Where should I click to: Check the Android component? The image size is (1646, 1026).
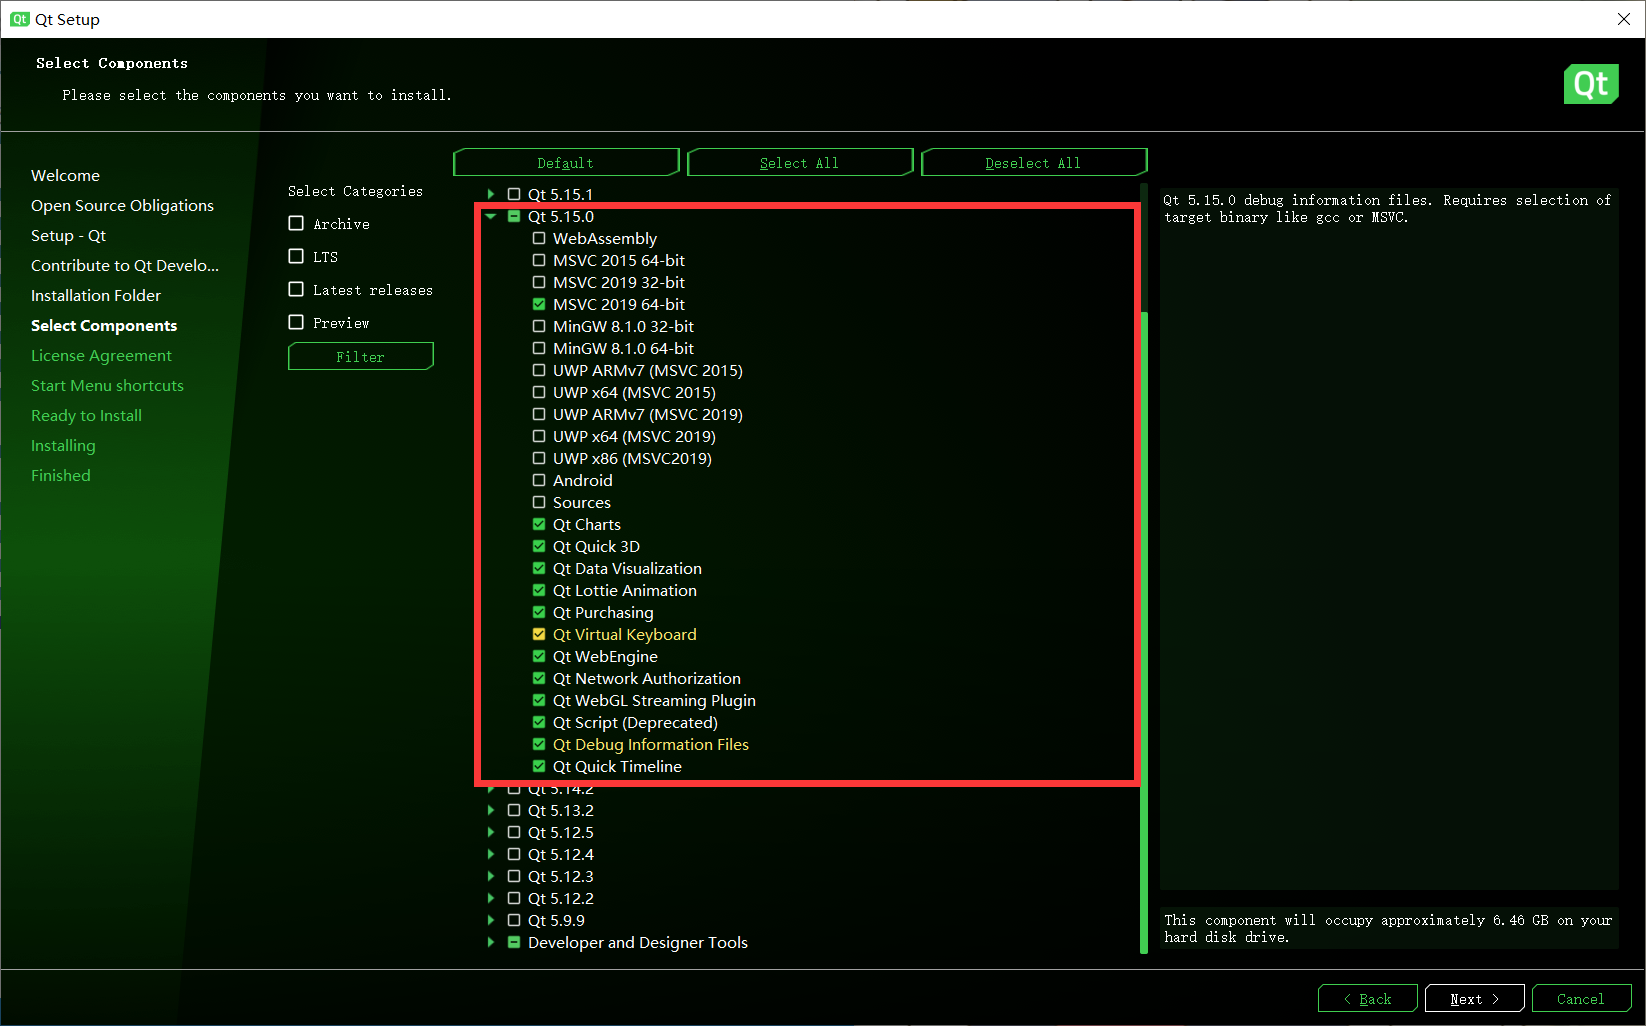point(539,480)
